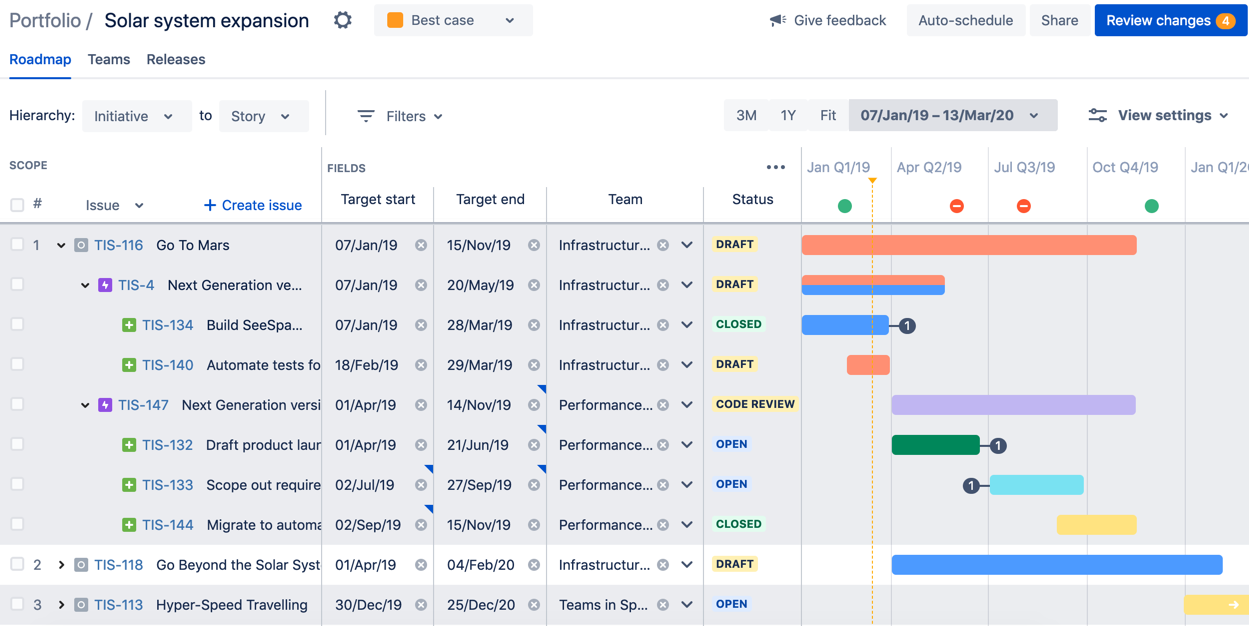Open the Best case scenario dropdown

click(x=453, y=20)
